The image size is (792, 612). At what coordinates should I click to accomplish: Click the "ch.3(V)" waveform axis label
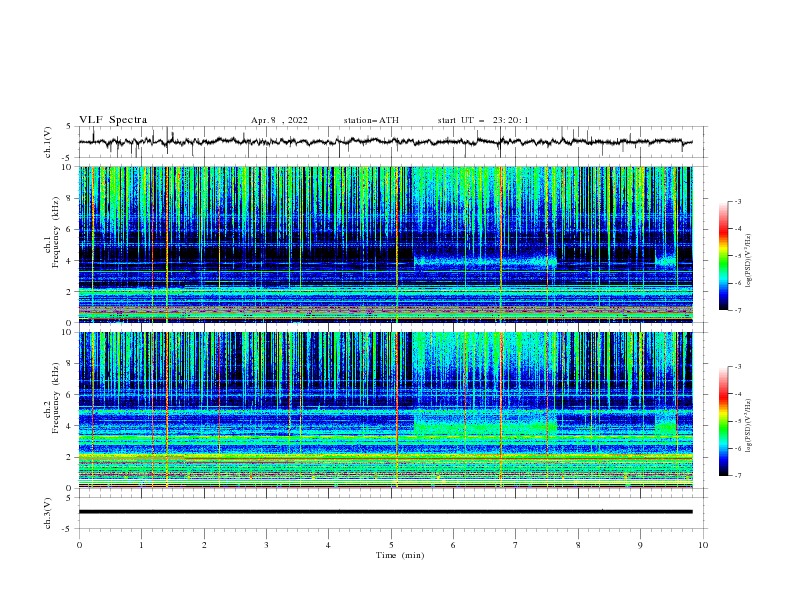(x=48, y=513)
